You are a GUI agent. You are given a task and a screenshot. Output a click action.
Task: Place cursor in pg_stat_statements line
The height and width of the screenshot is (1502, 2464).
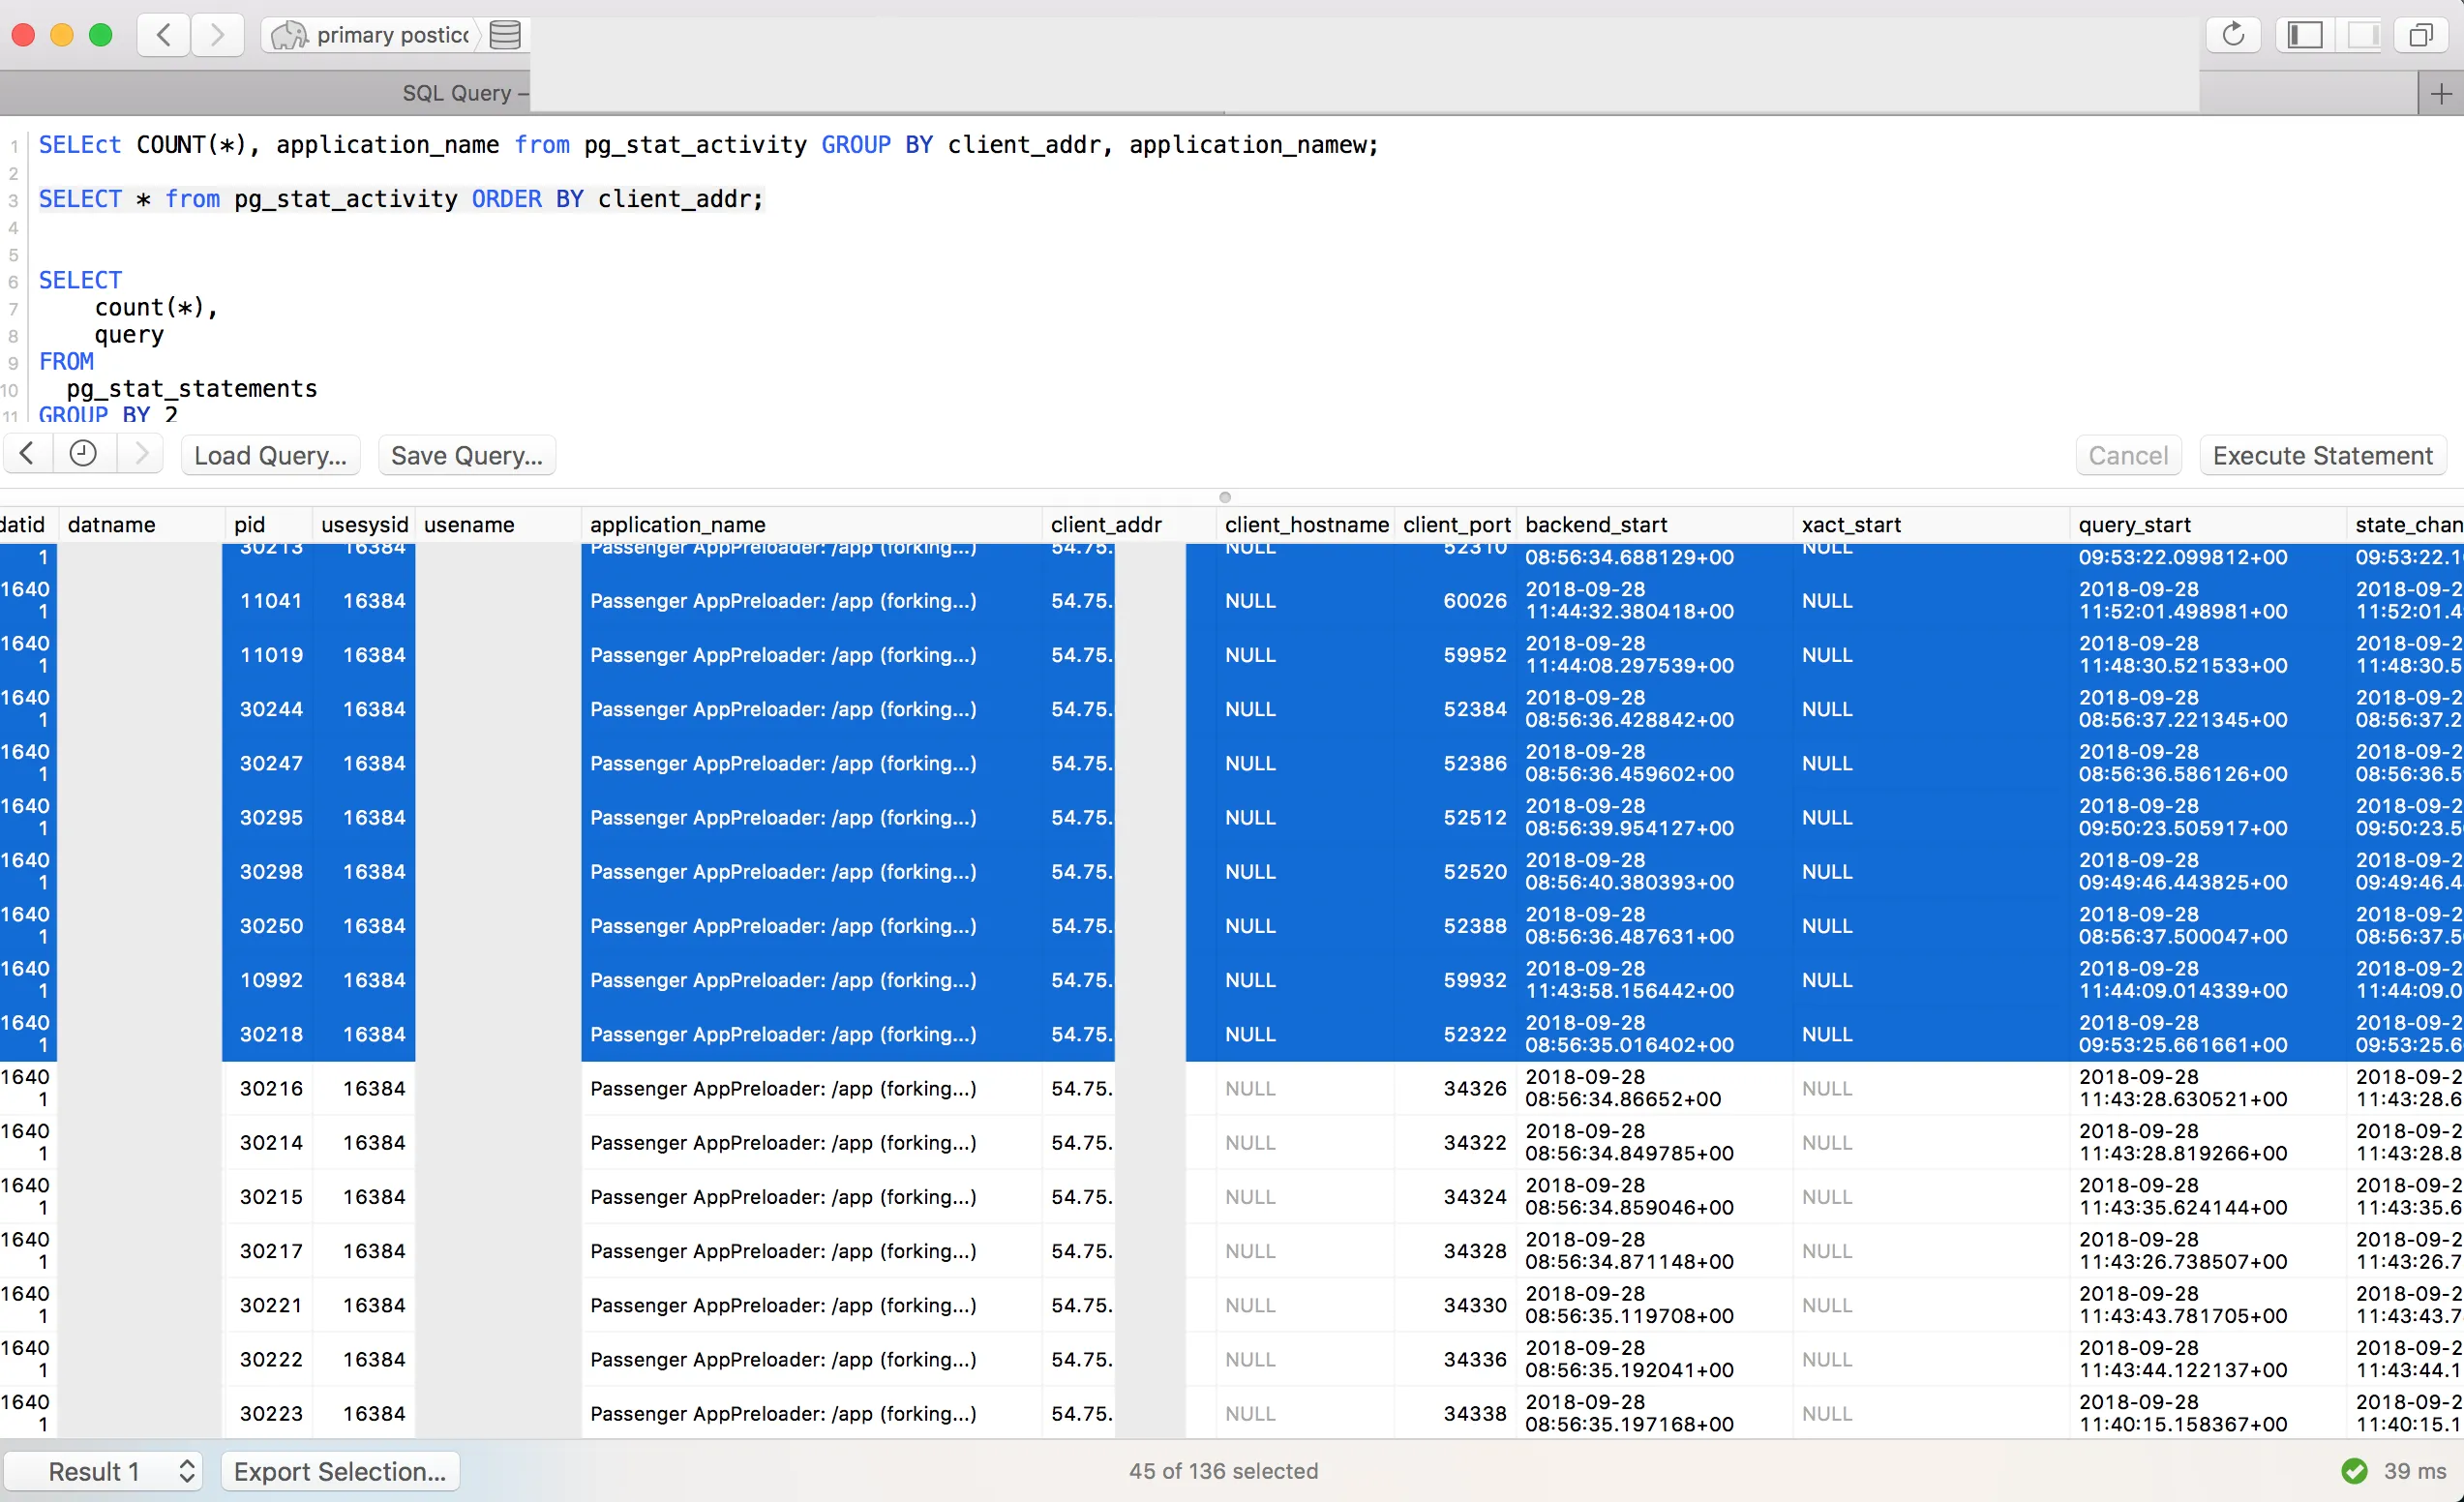192,388
